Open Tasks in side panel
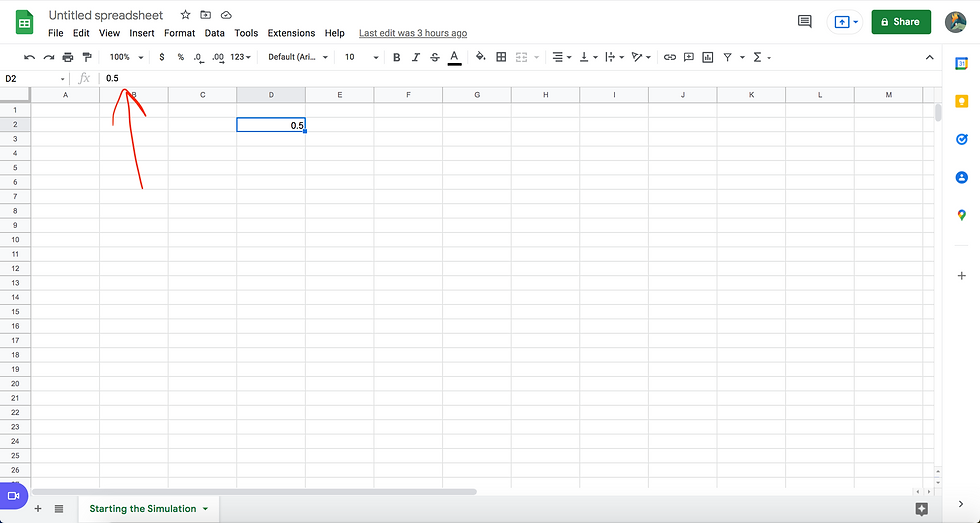The image size is (980, 523). click(x=961, y=139)
